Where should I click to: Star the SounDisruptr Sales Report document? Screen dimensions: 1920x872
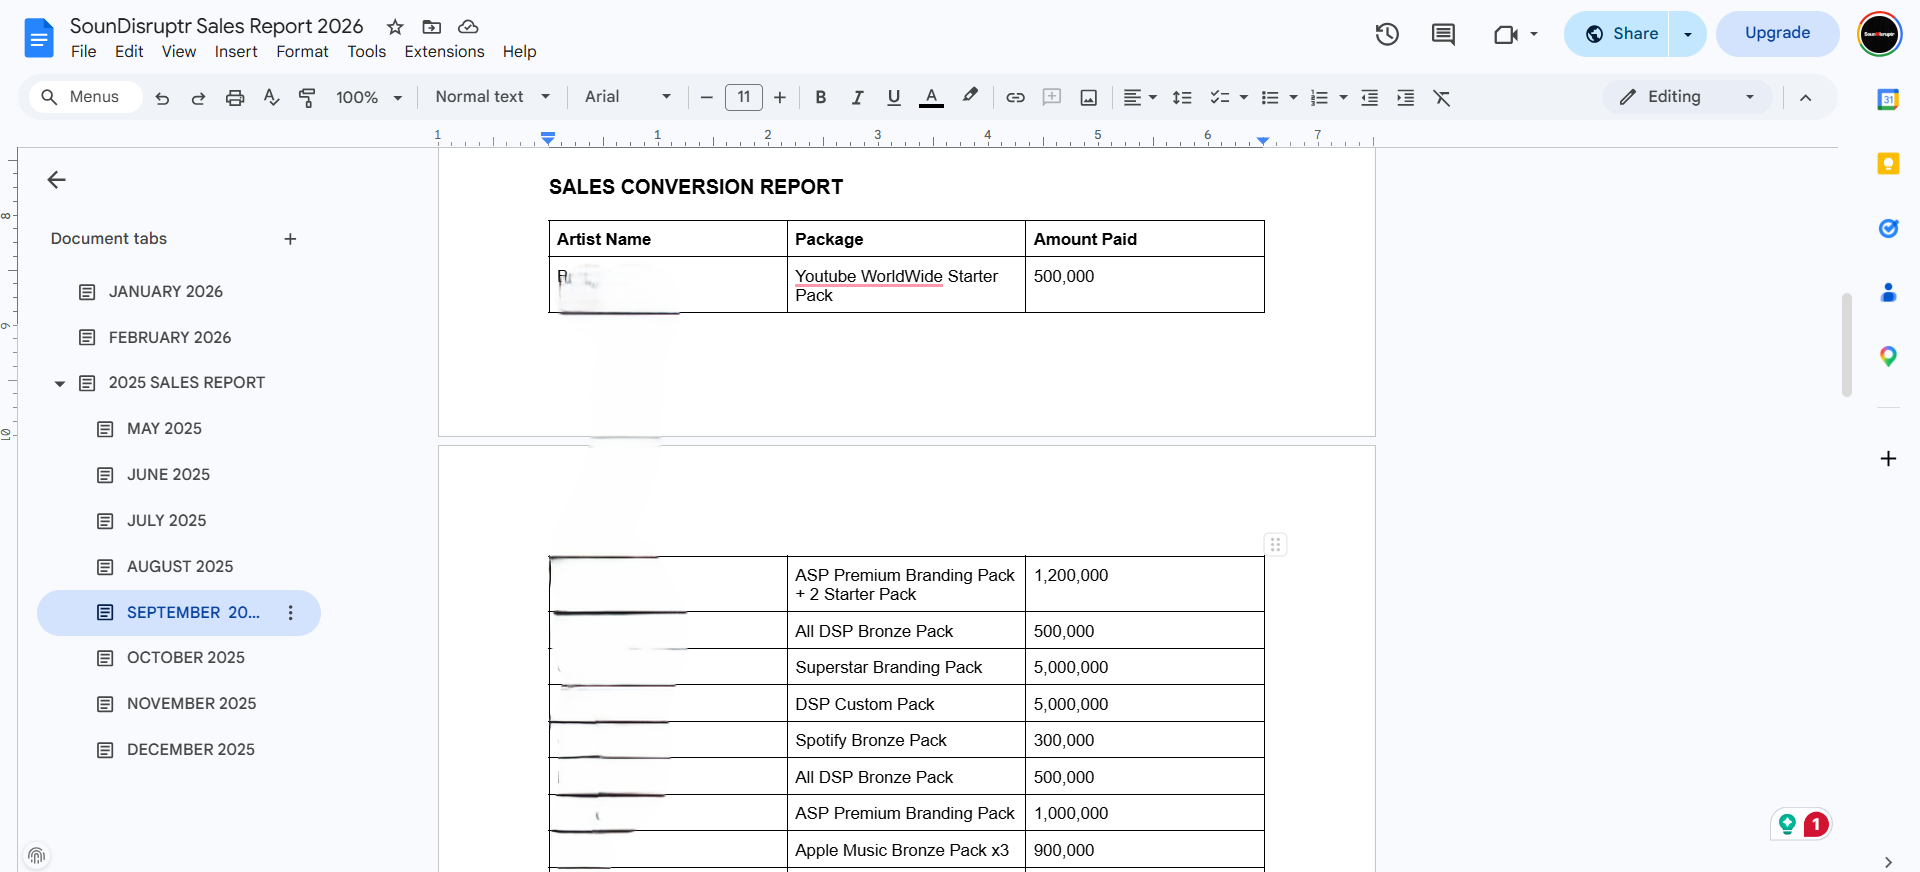tap(395, 27)
